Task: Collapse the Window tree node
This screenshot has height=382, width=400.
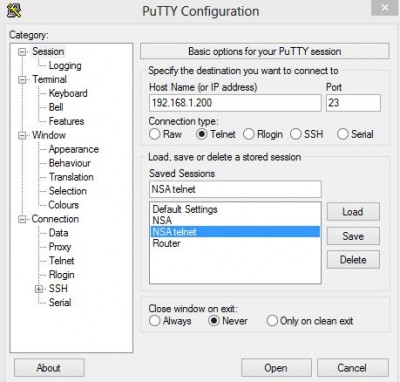Action: 22,135
